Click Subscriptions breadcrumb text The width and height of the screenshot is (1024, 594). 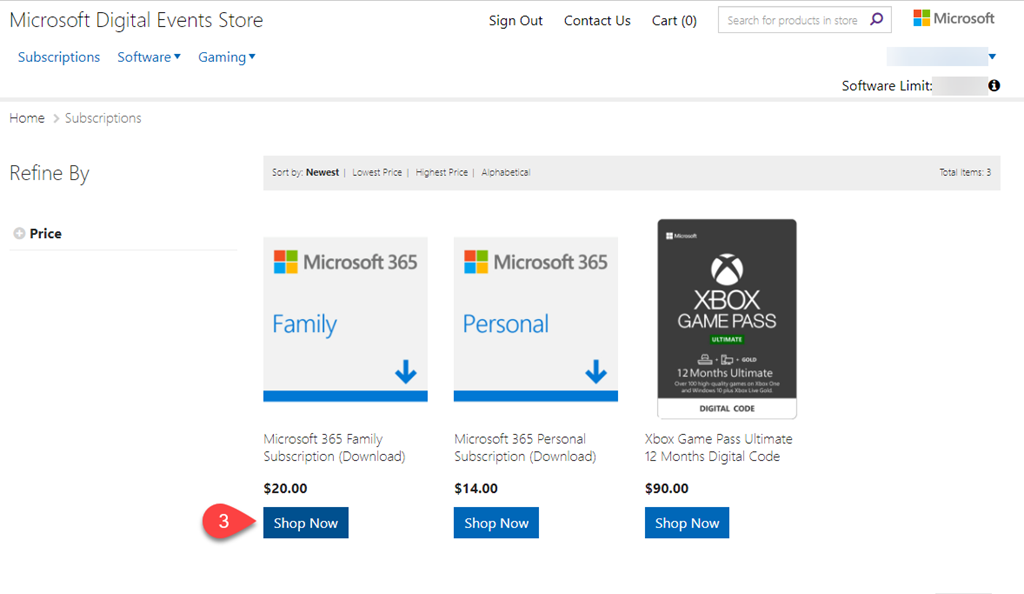pyautogui.click(x=103, y=118)
